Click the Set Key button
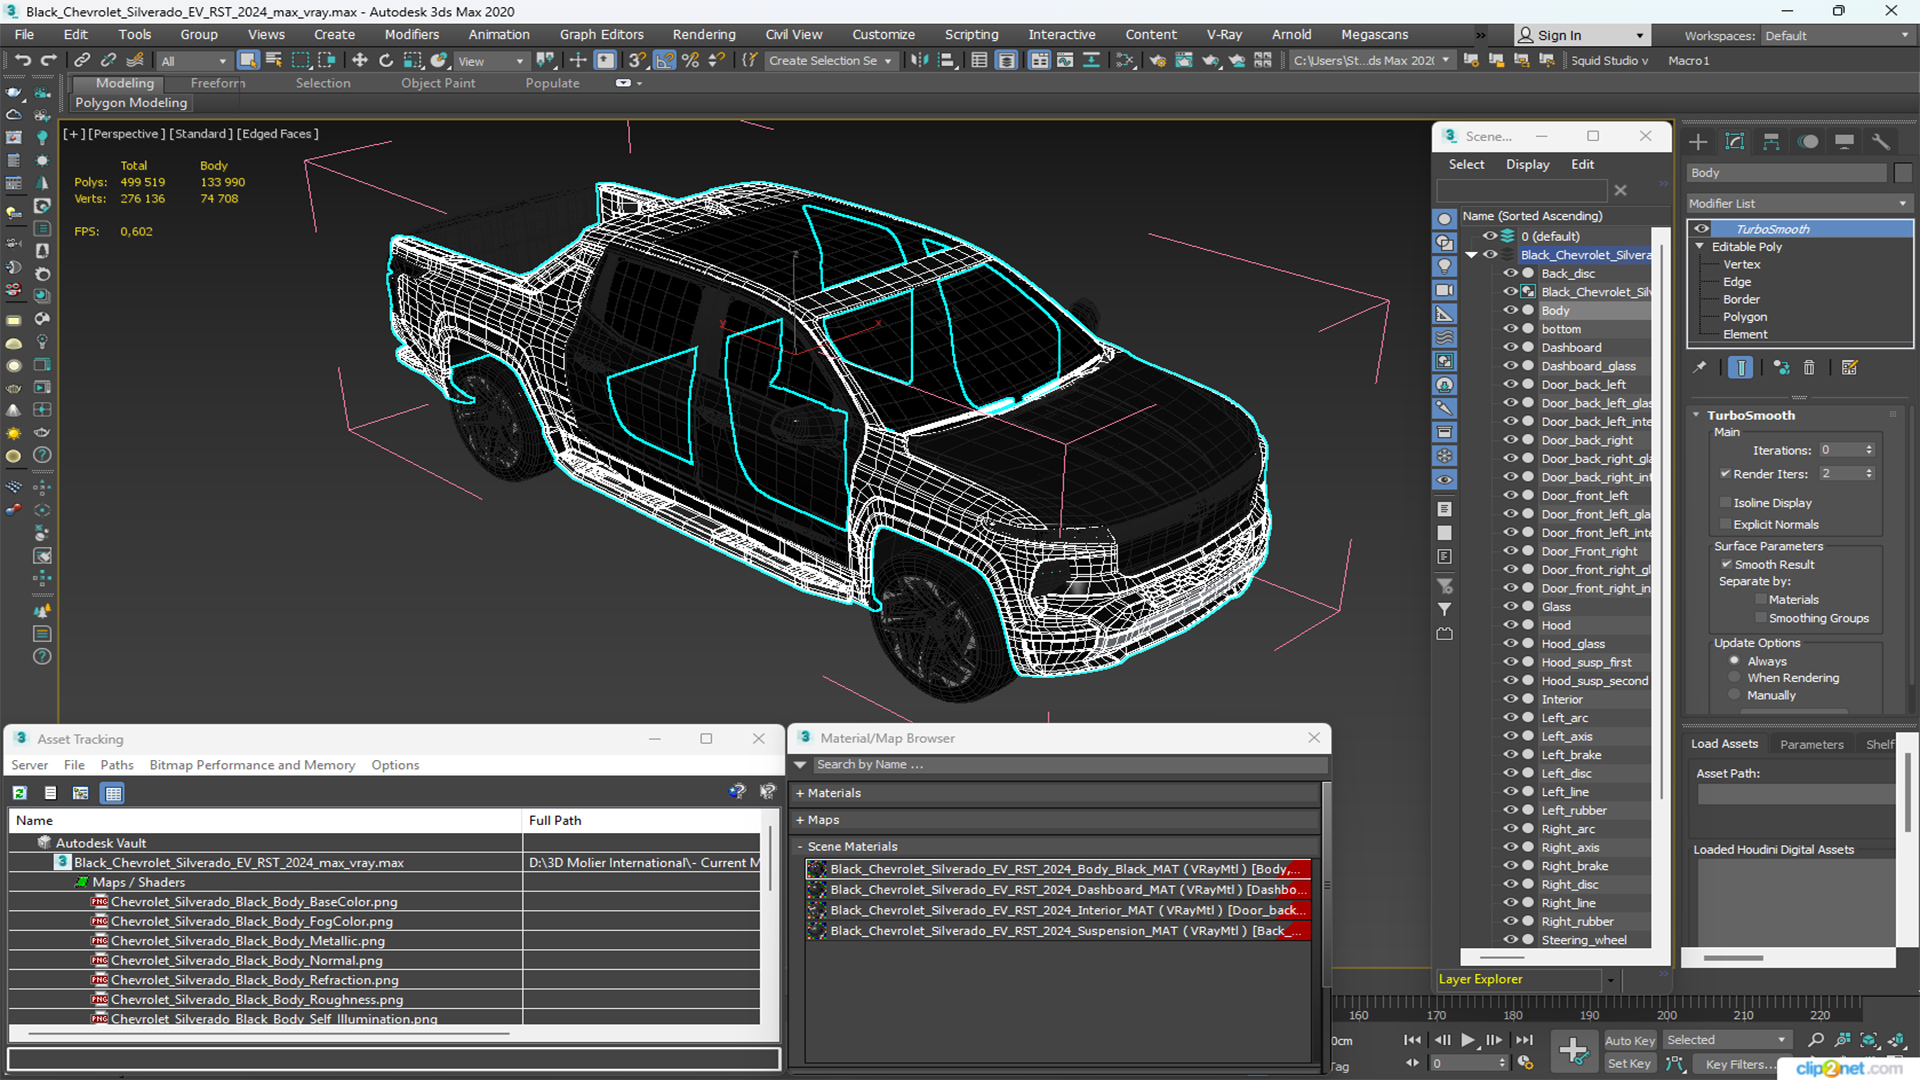The image size is (1920, 1080). coord(1629,1064)
